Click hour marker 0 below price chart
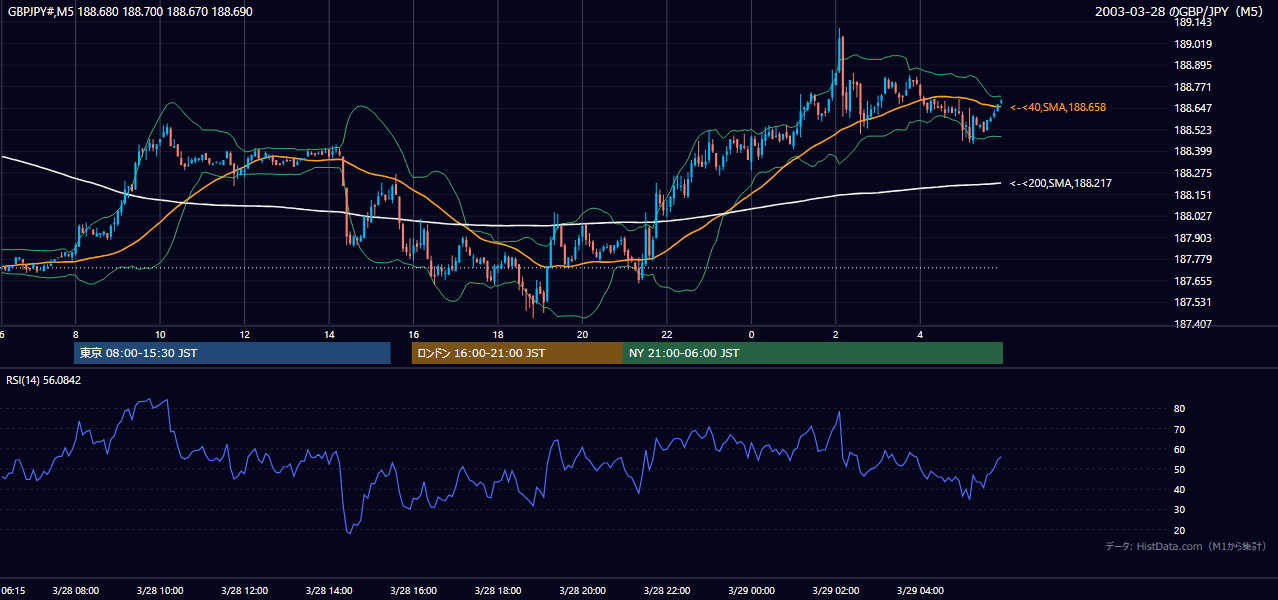 (x=752, y=334)
